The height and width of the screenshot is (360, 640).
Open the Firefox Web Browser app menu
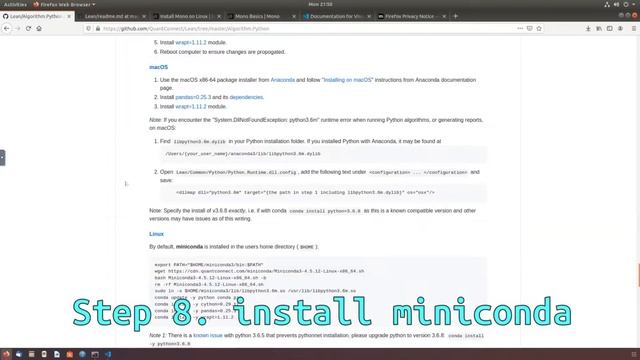[64, 4]
